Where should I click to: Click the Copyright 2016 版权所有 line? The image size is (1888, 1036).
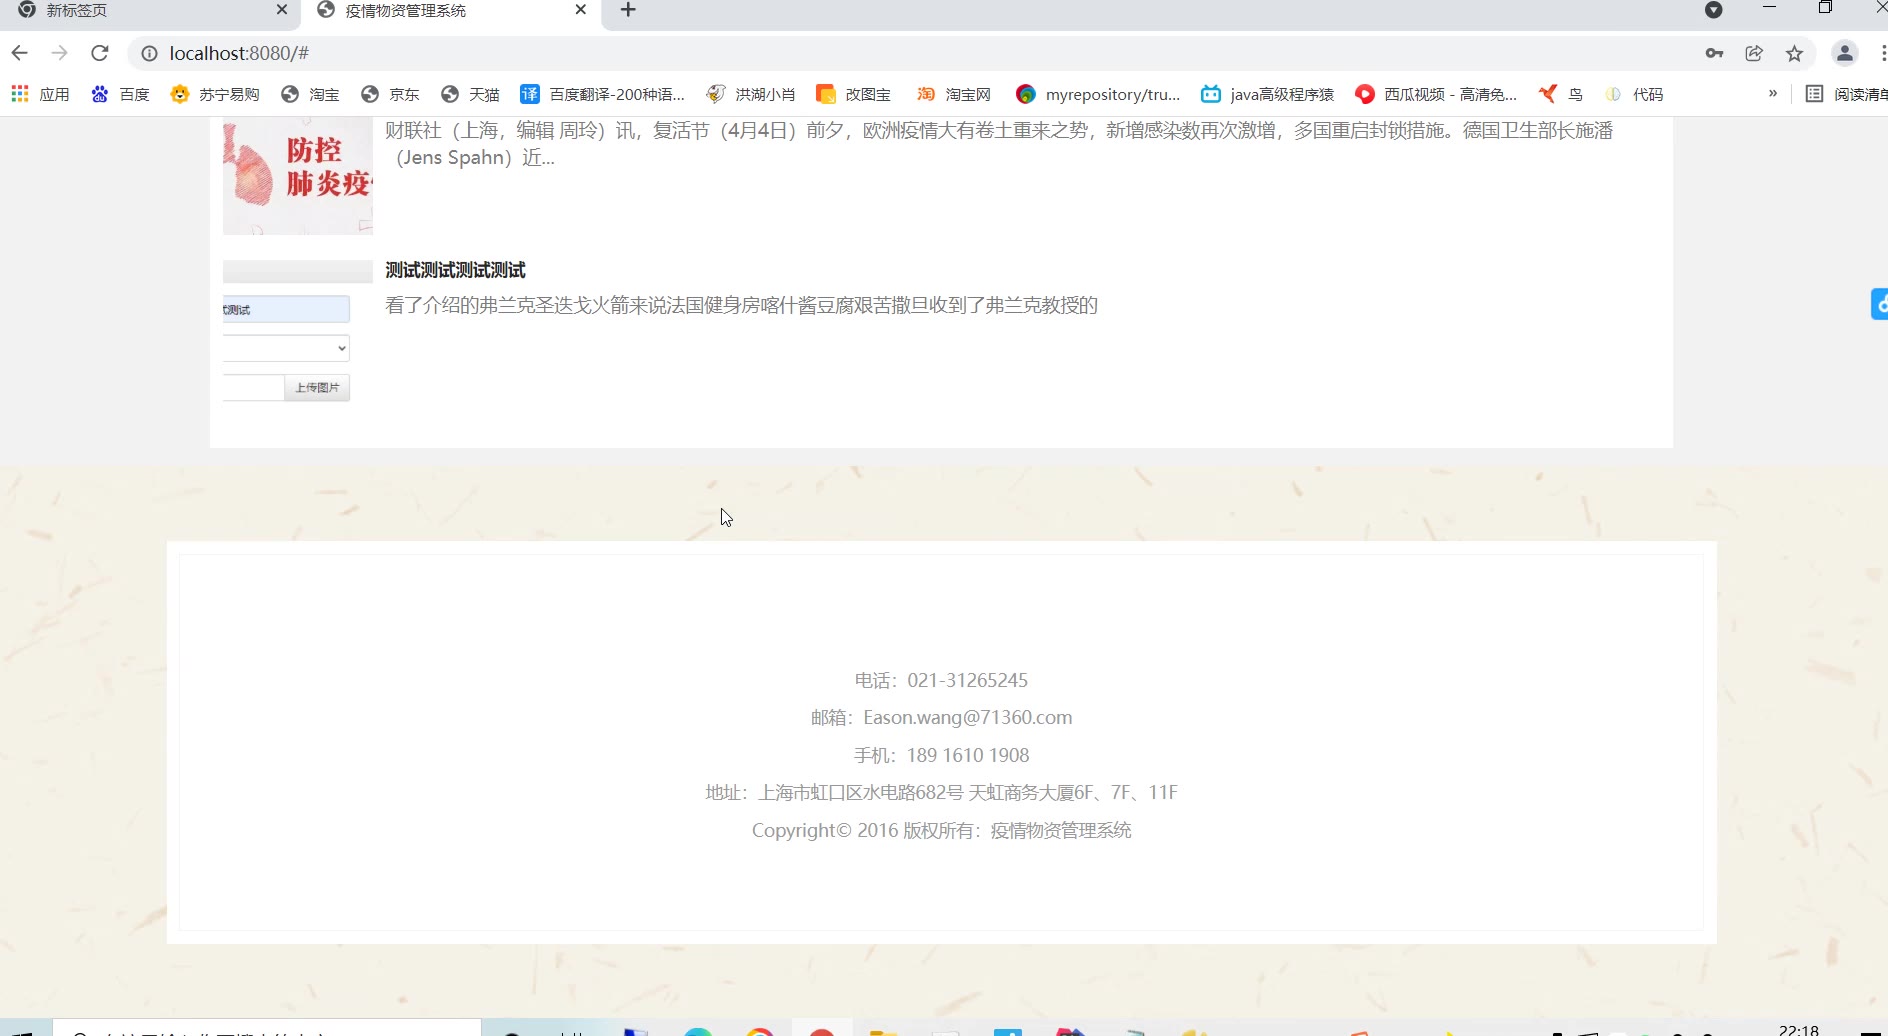tap(941, 830)
